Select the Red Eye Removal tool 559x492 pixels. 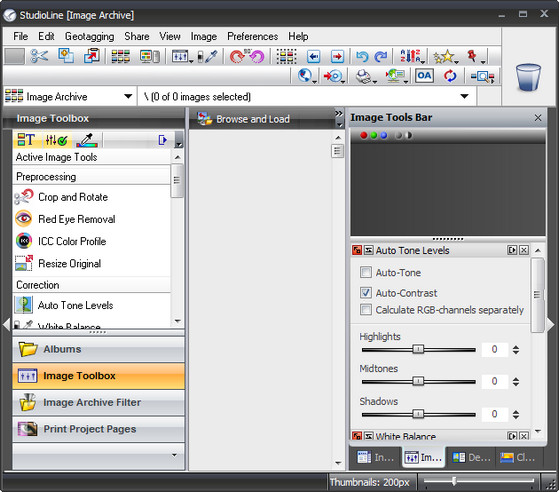tap(65, 219)
